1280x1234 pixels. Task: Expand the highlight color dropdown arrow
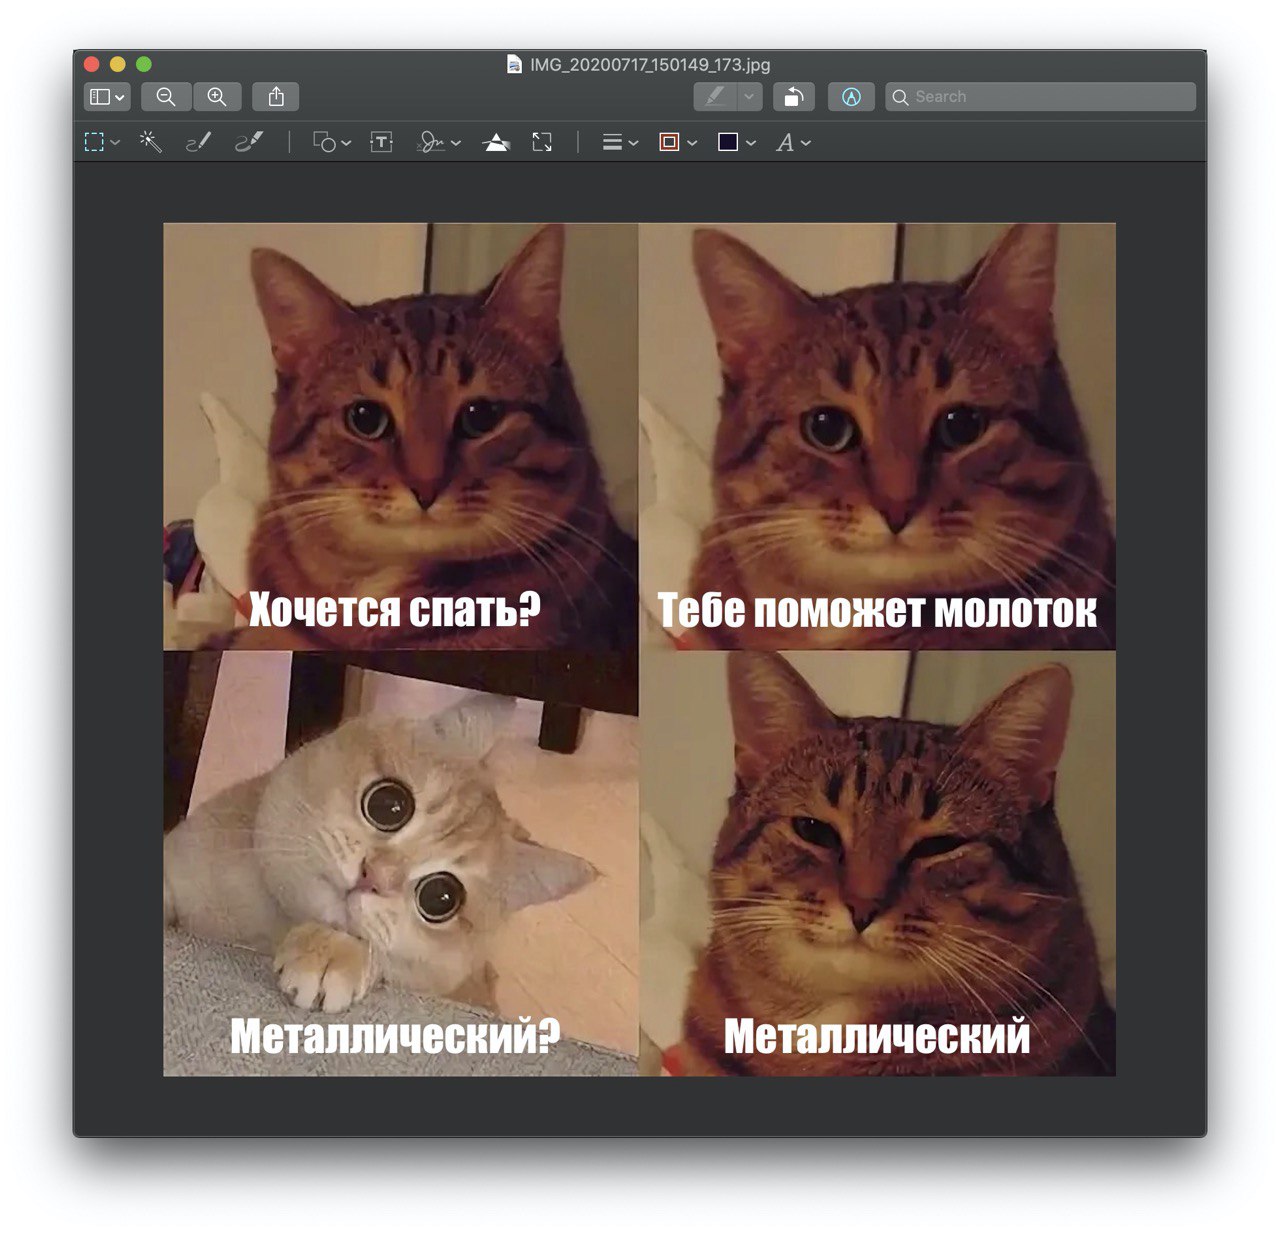click(750, 97)
